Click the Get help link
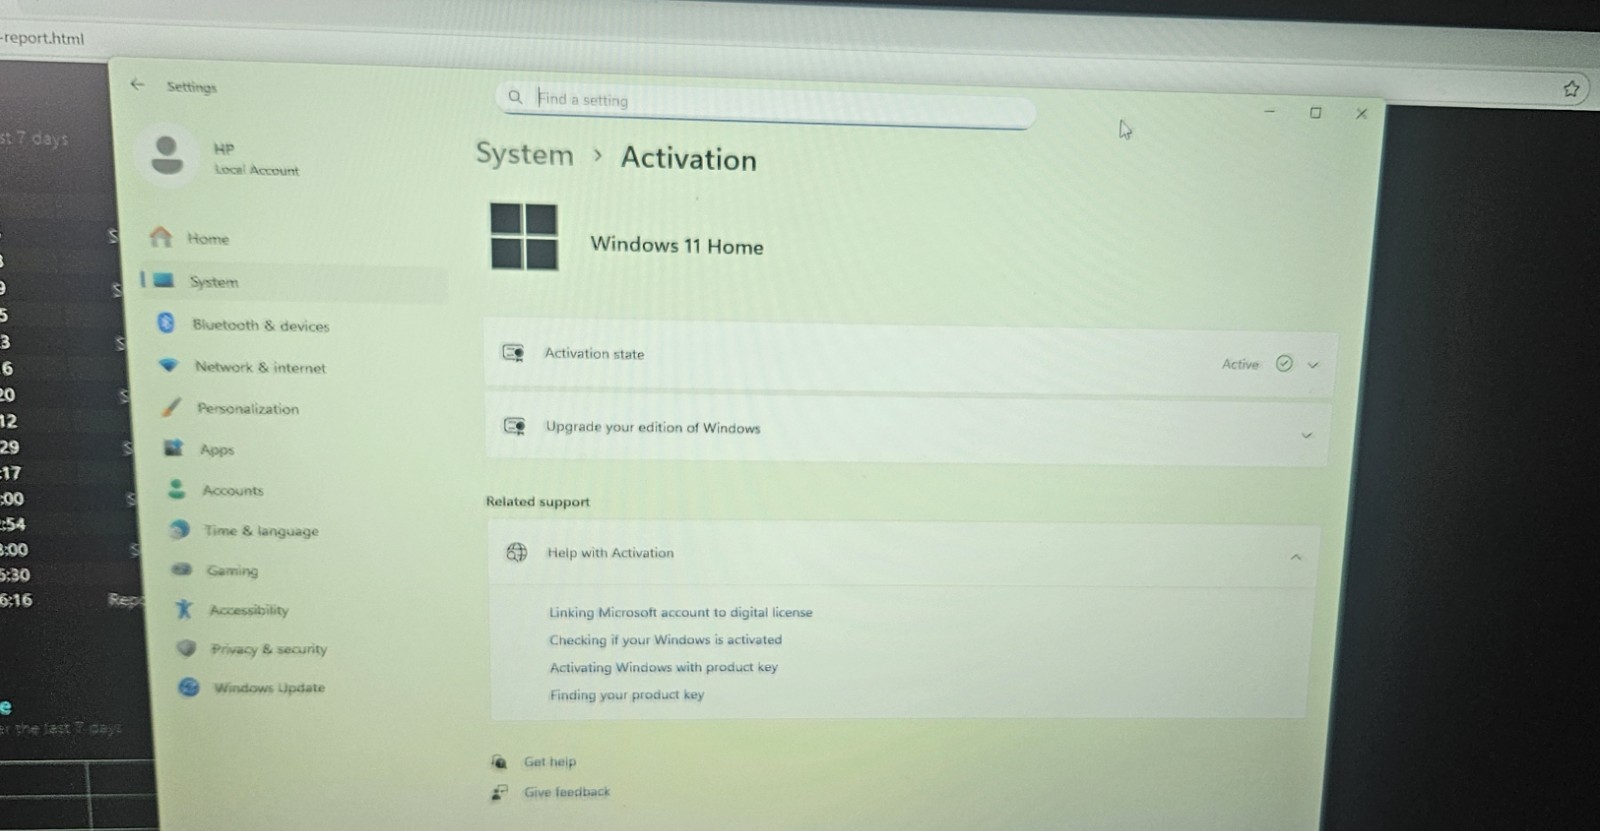Screen dimensions: 1600x831 click(x=550, y=762)
